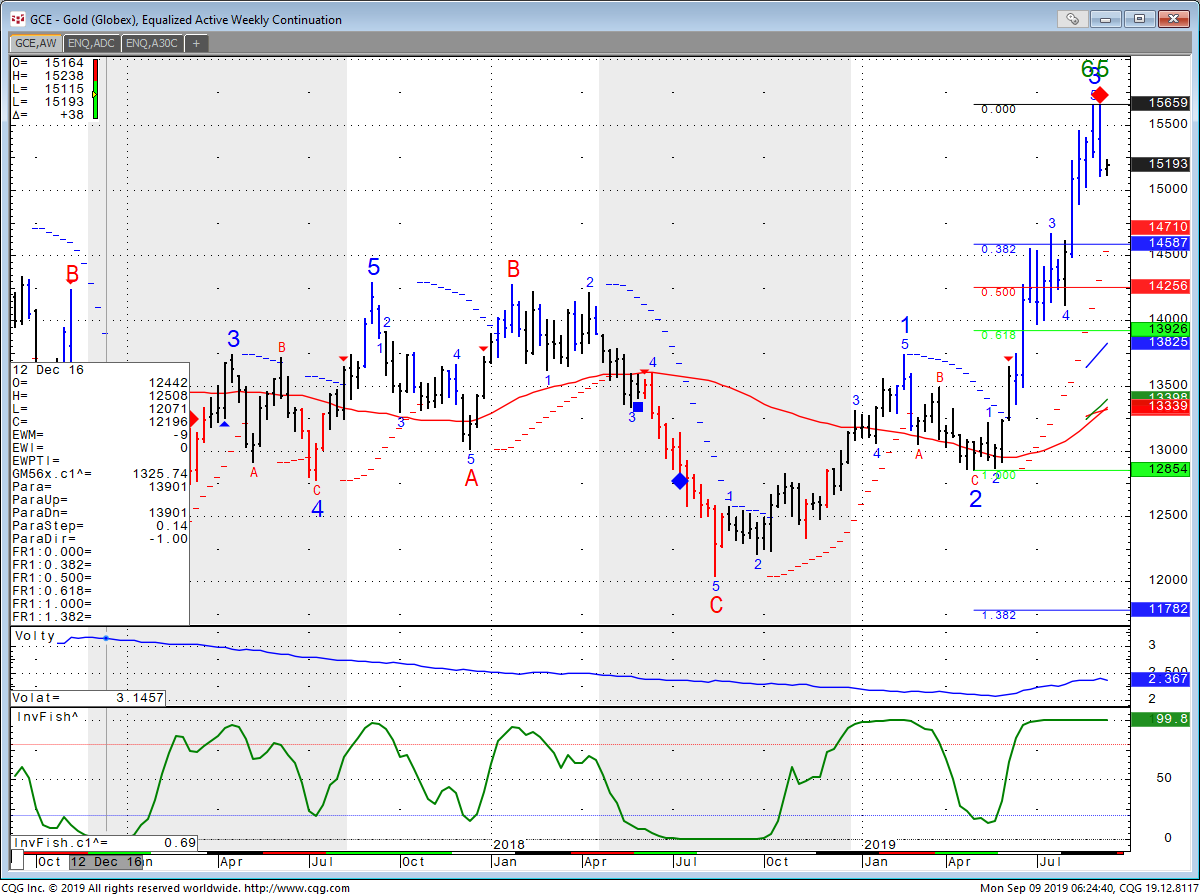Click the small blue square marker on chart
1200x896 pixels.
click(x=639, y=406)
